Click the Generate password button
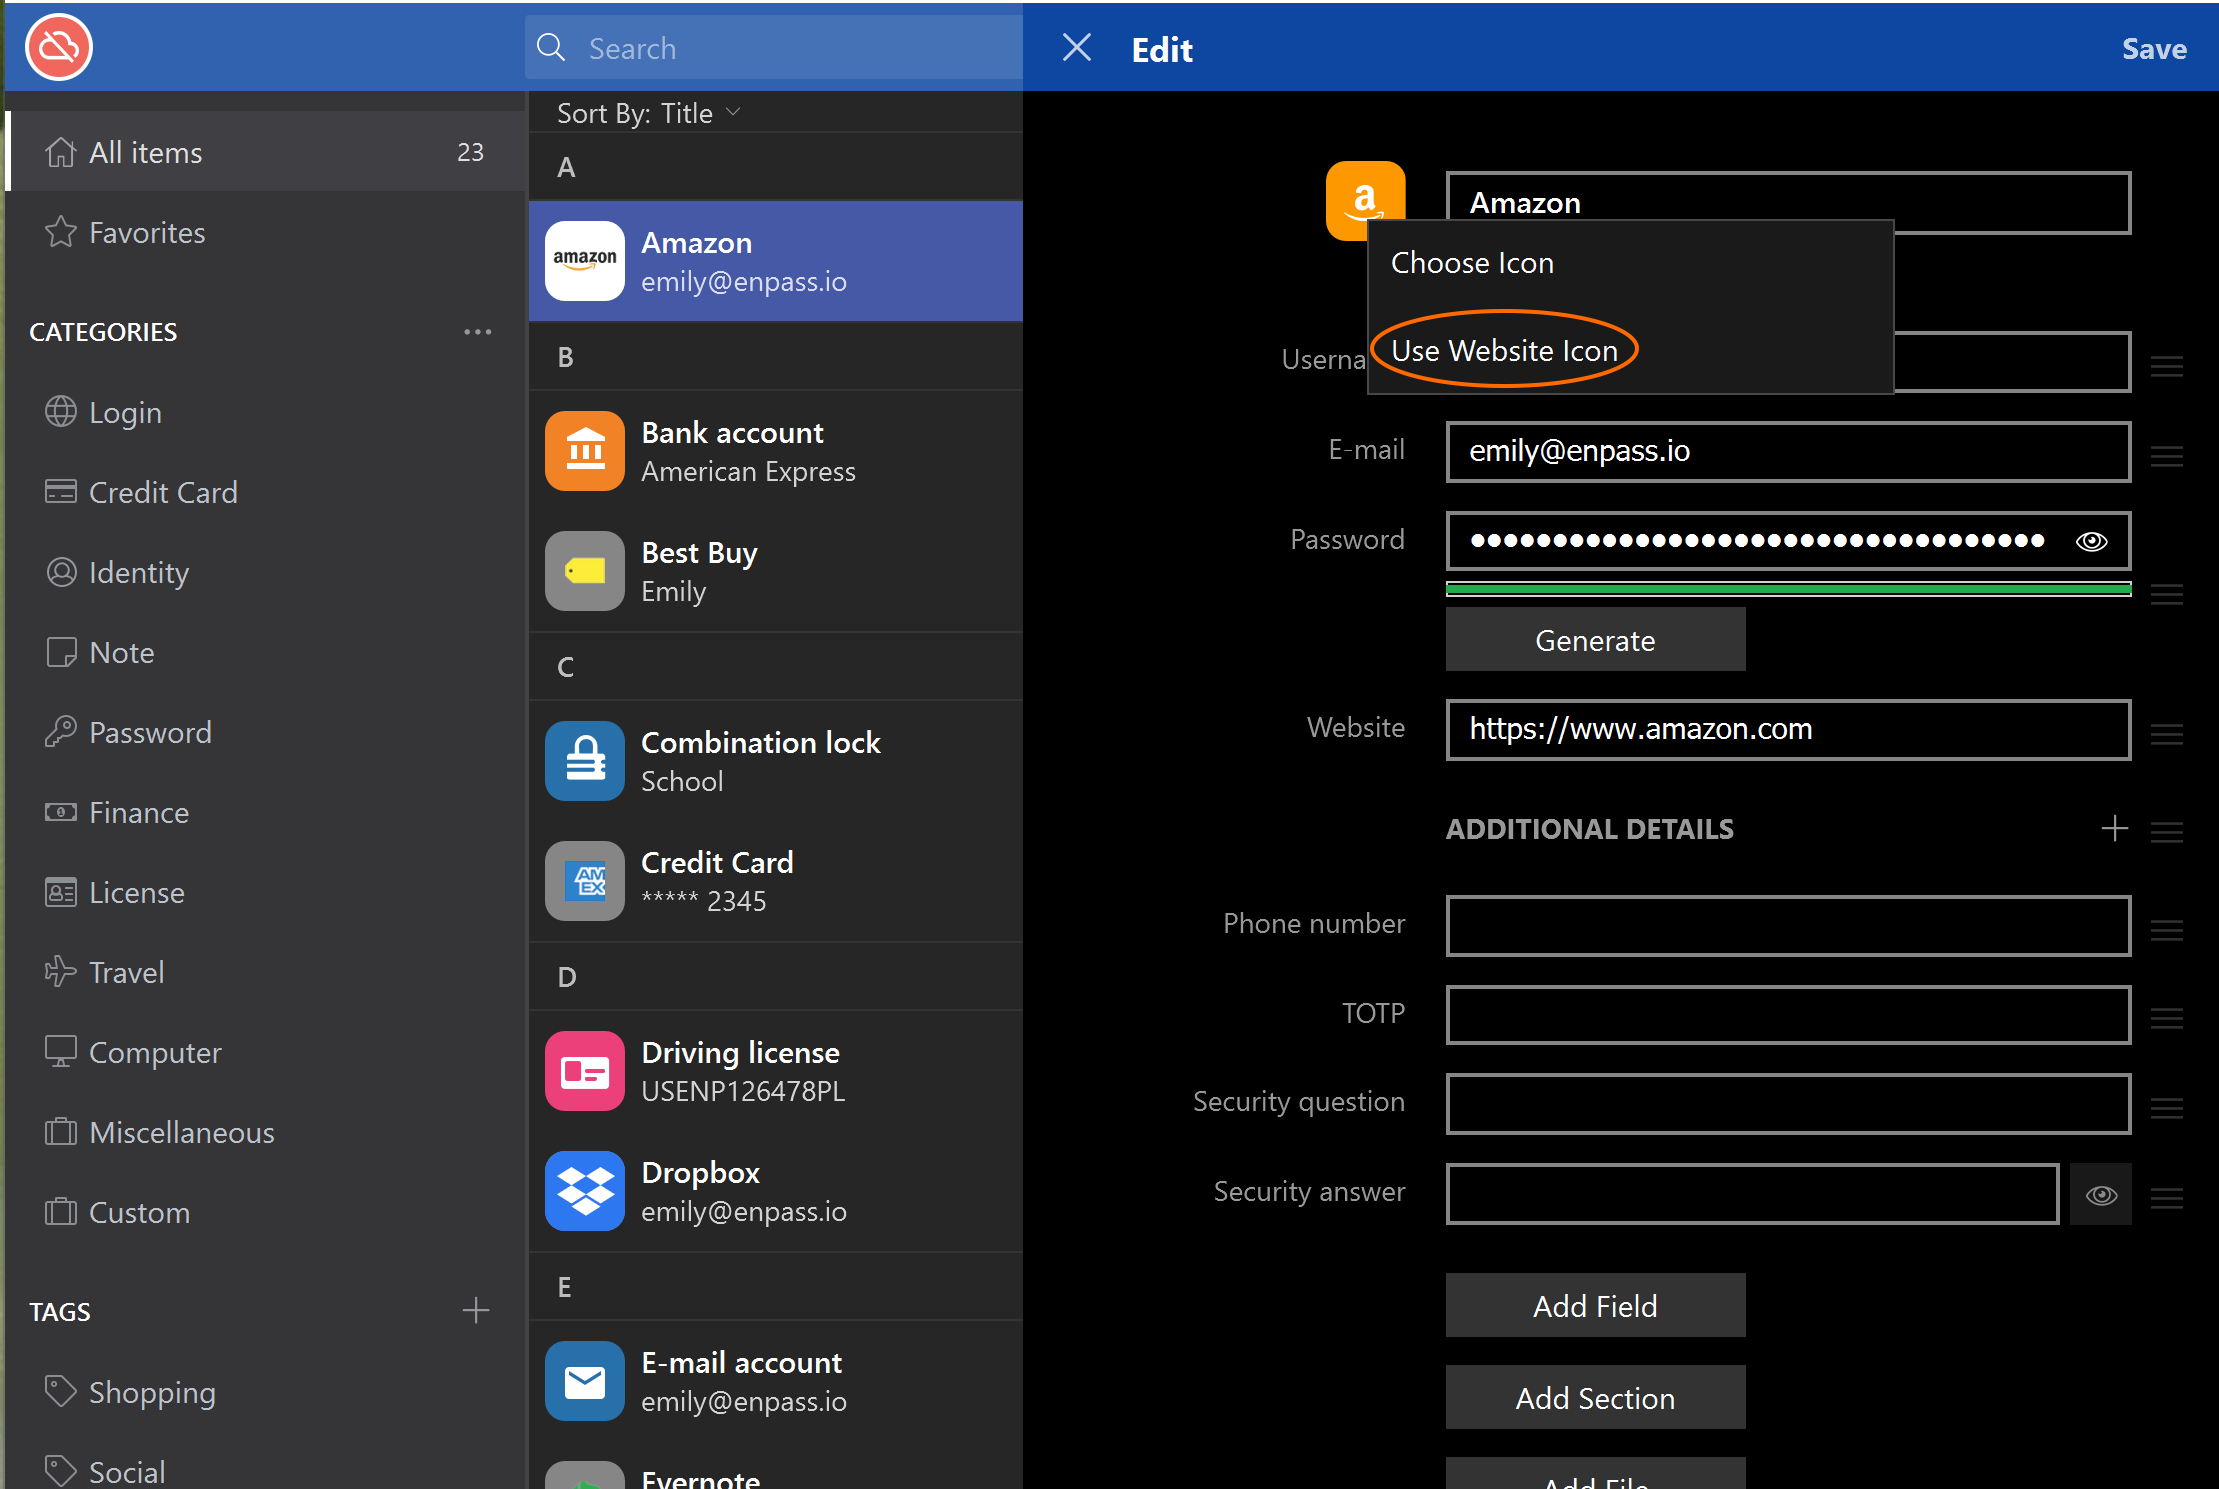The height and width of the screenshot is (1489, 2219). point(1595,640)
